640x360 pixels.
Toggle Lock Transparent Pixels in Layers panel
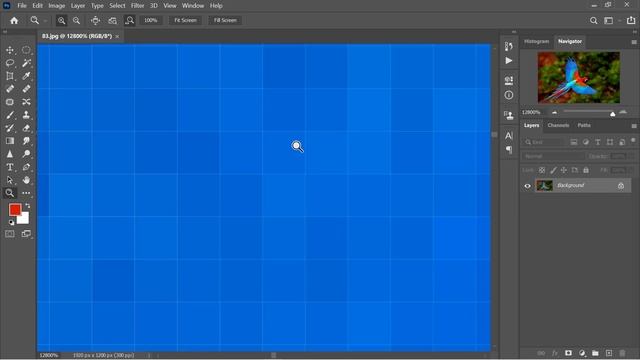pyautogui.click(x=542, y=170)
